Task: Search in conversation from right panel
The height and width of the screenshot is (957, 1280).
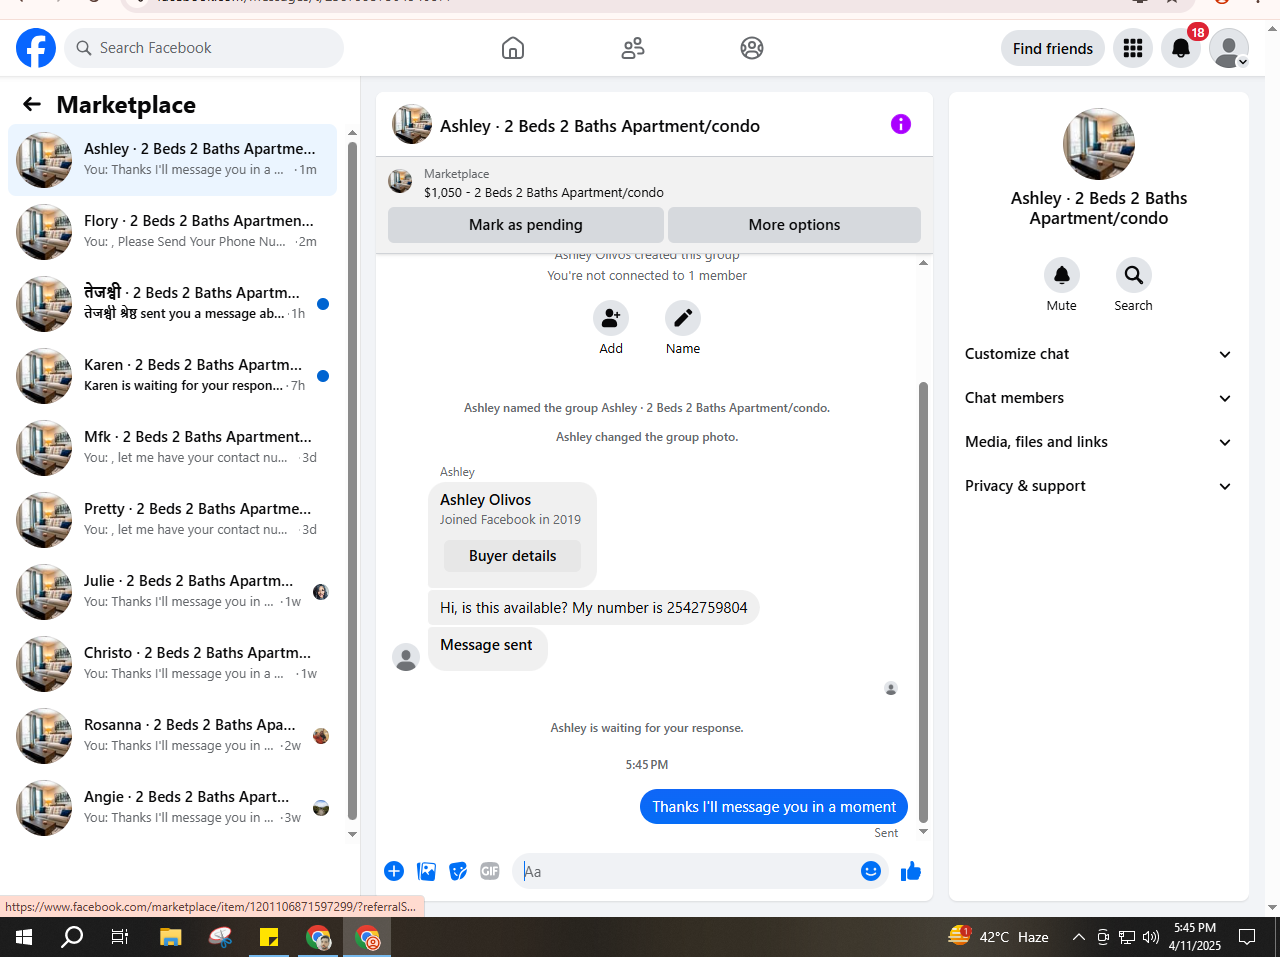Action: tap(1134, 275)
